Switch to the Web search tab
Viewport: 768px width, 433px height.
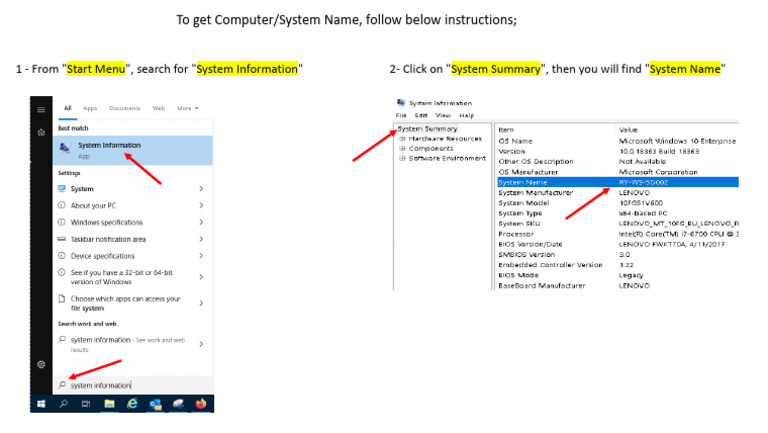tap(158, 108)
